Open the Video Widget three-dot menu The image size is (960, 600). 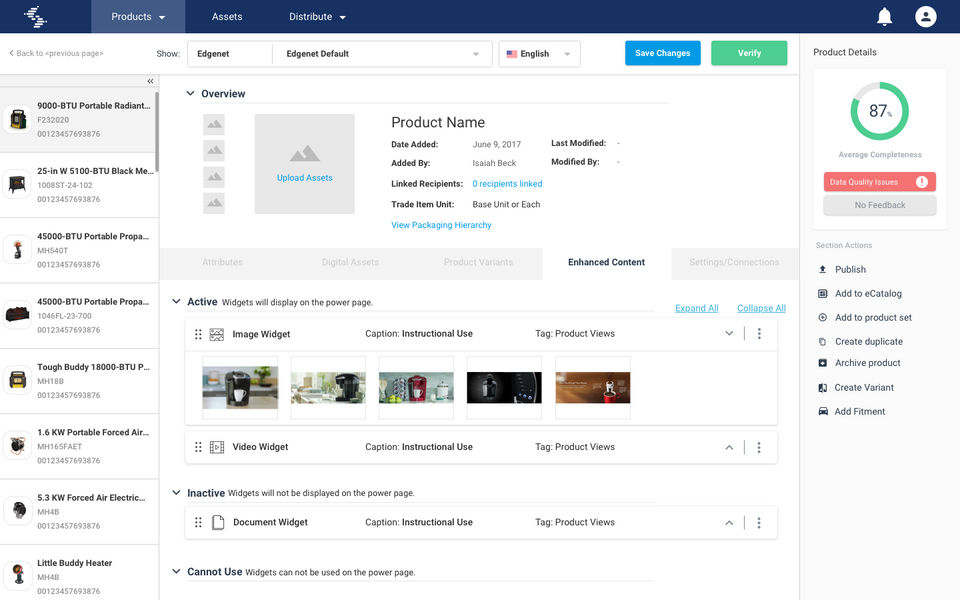[x=759, y=448]
